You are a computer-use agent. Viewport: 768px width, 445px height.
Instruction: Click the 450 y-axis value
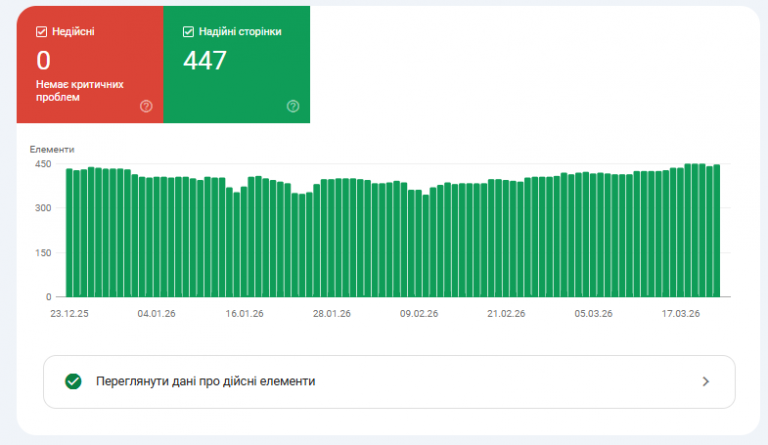[x=43, y=164]
